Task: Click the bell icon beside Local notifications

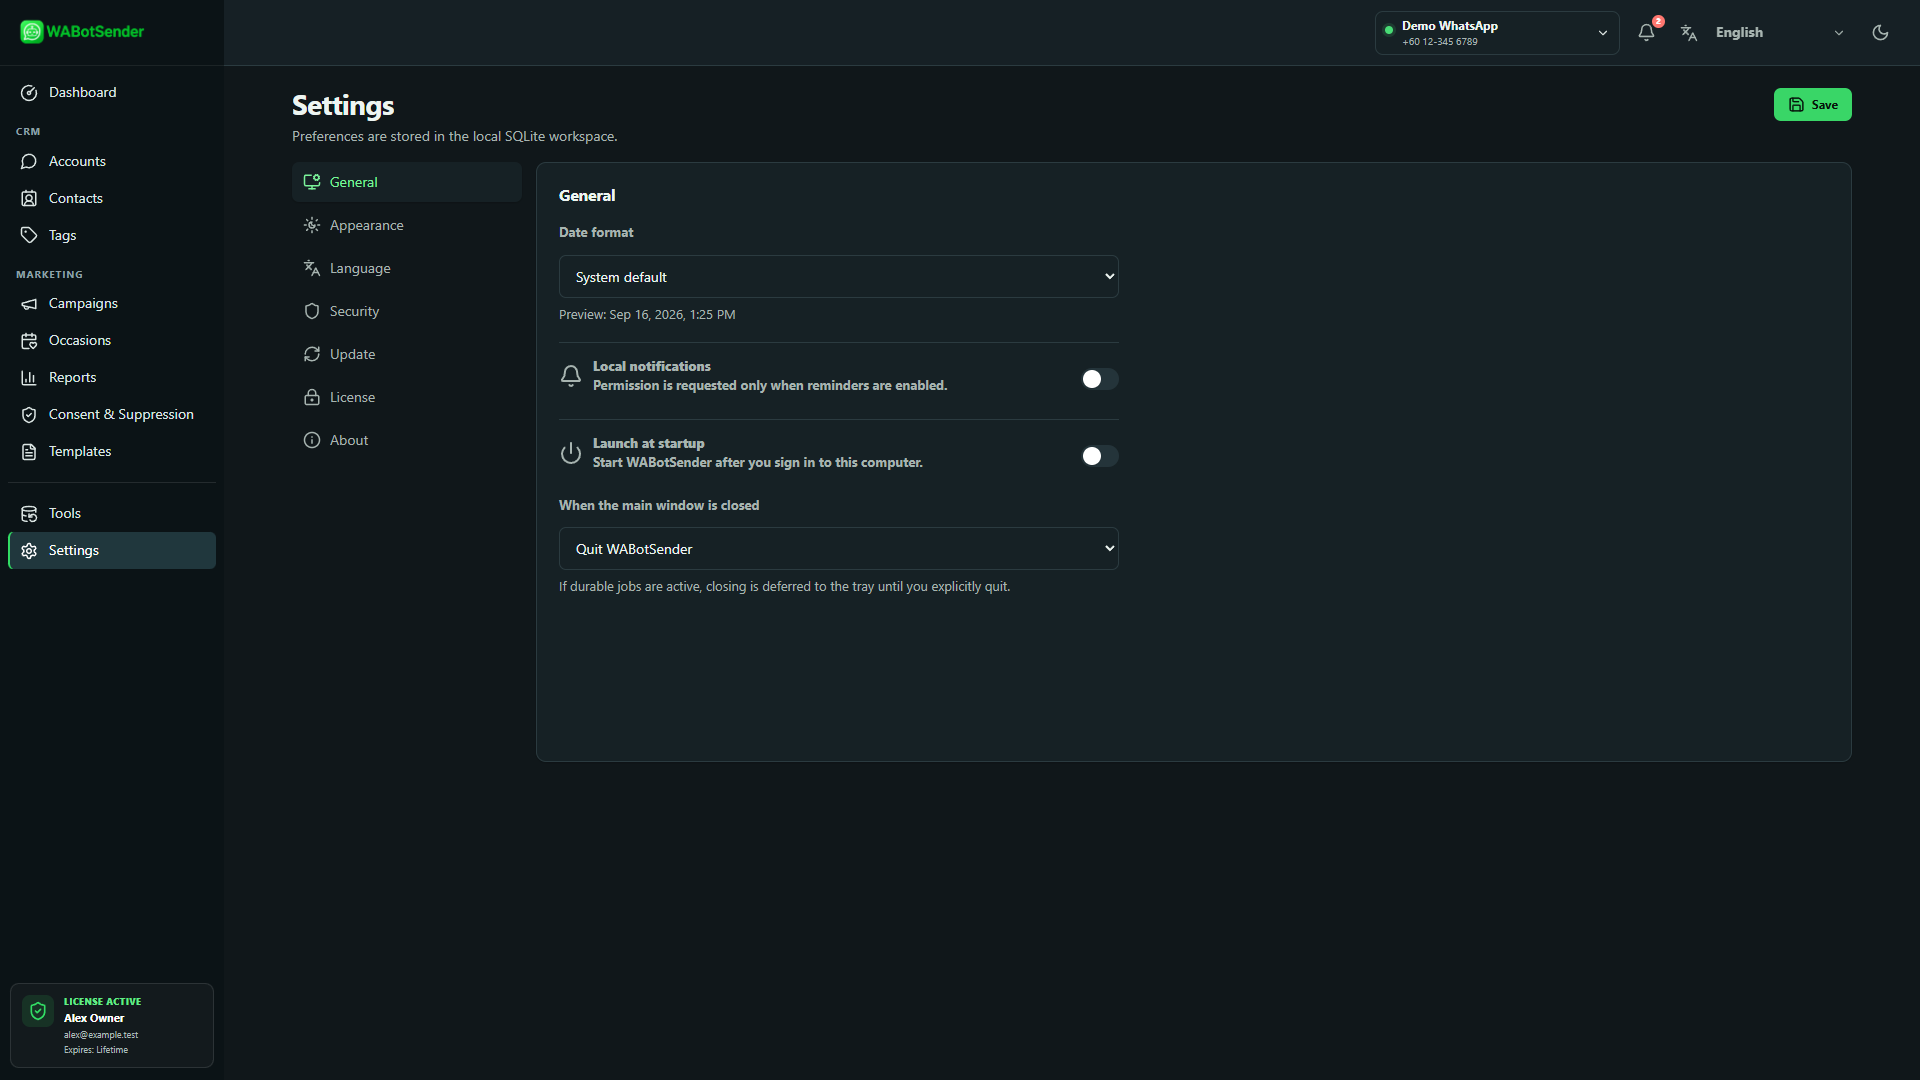Action: (x=571, y=376)
